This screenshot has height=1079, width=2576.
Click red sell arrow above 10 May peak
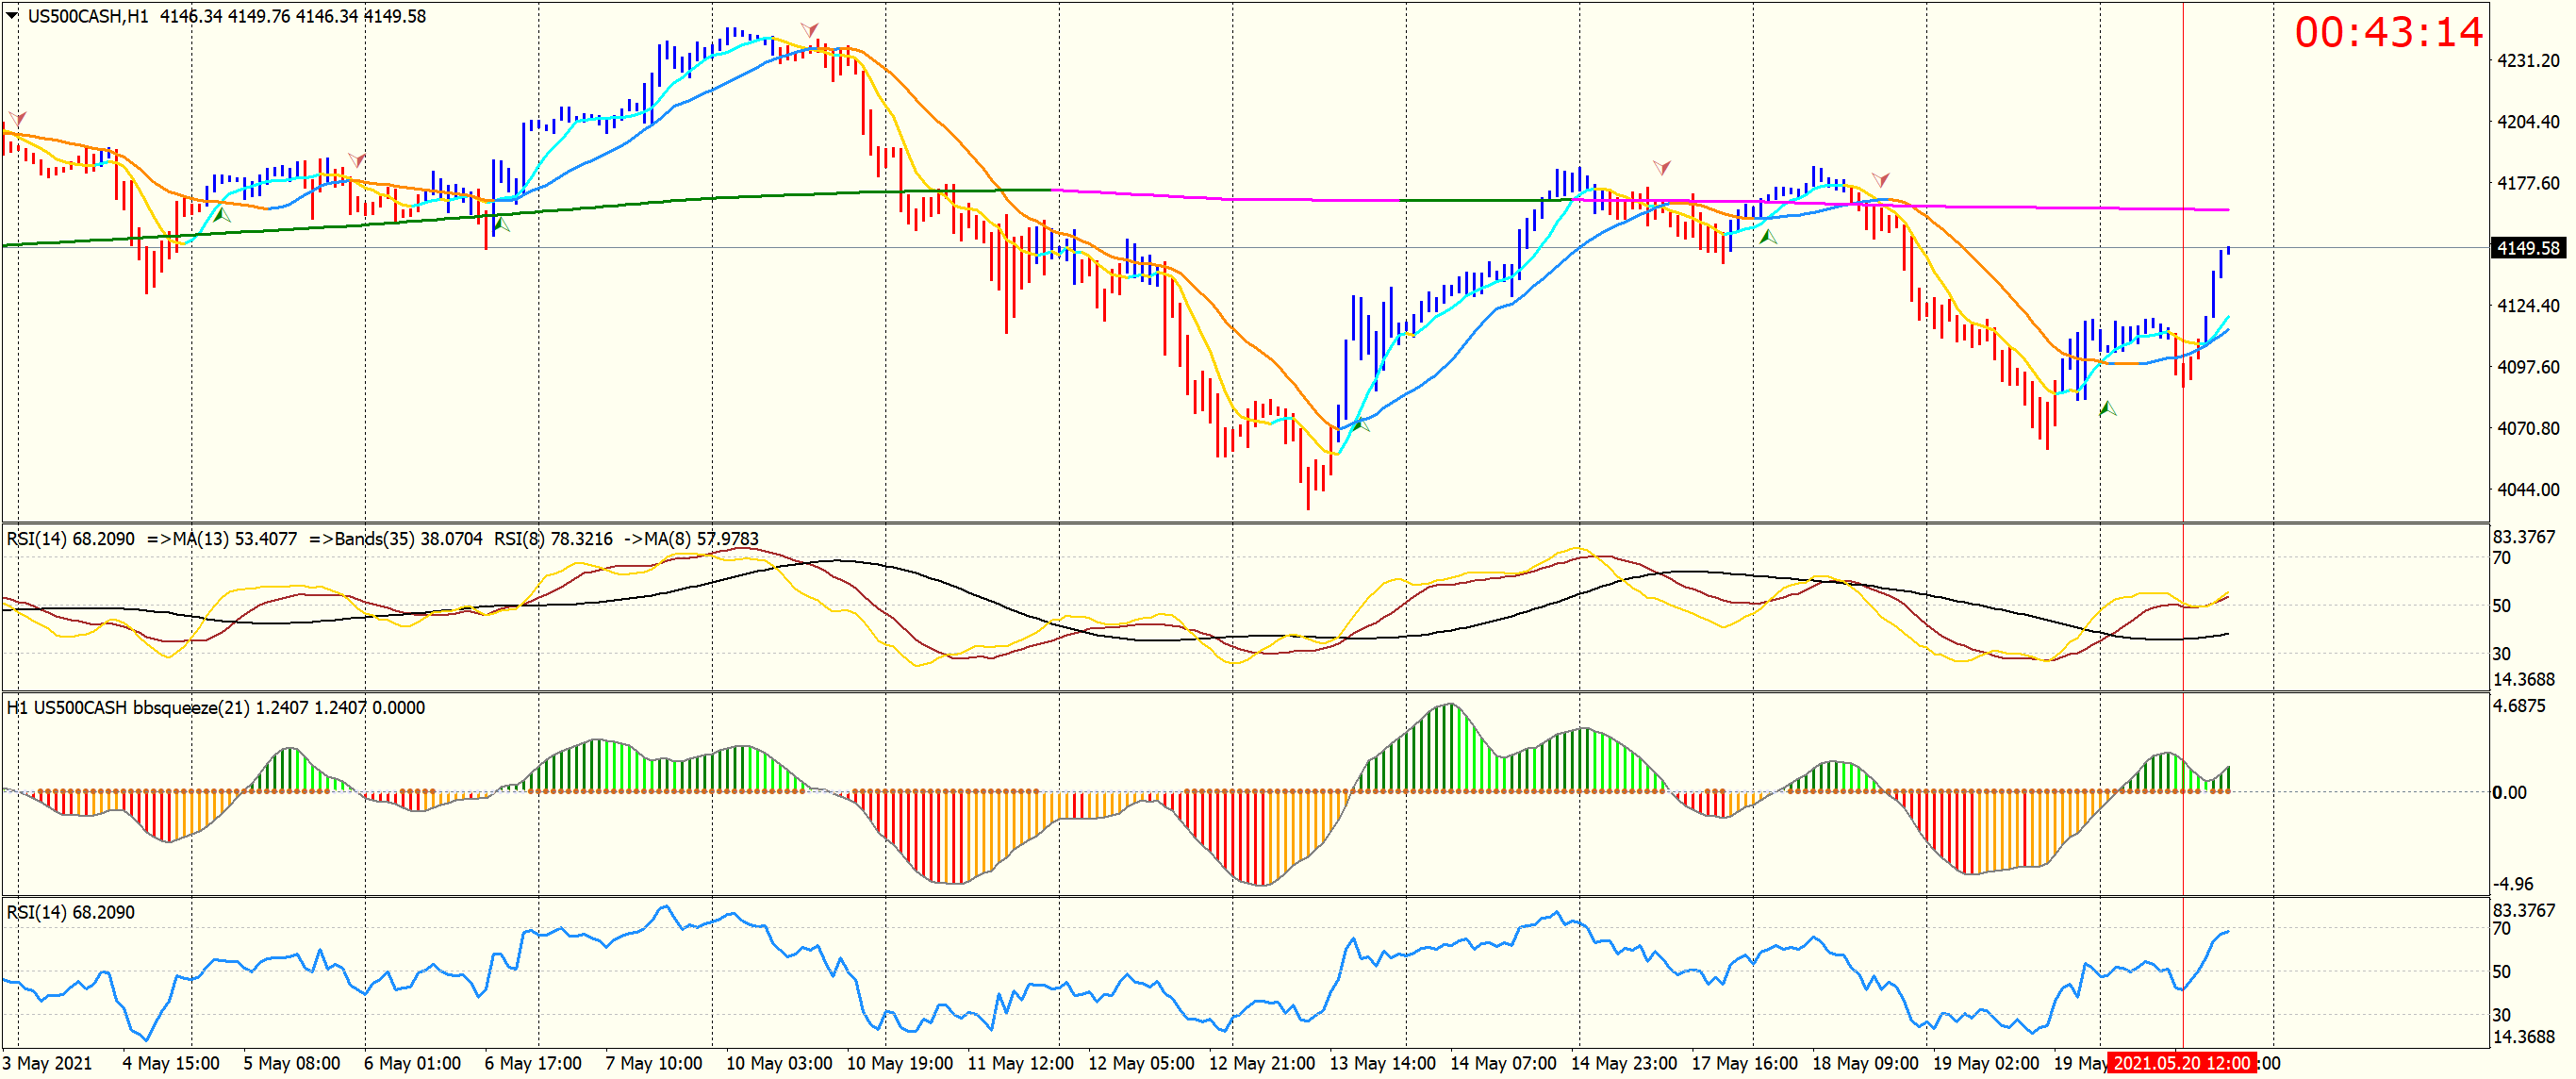(x=809, y=30)
